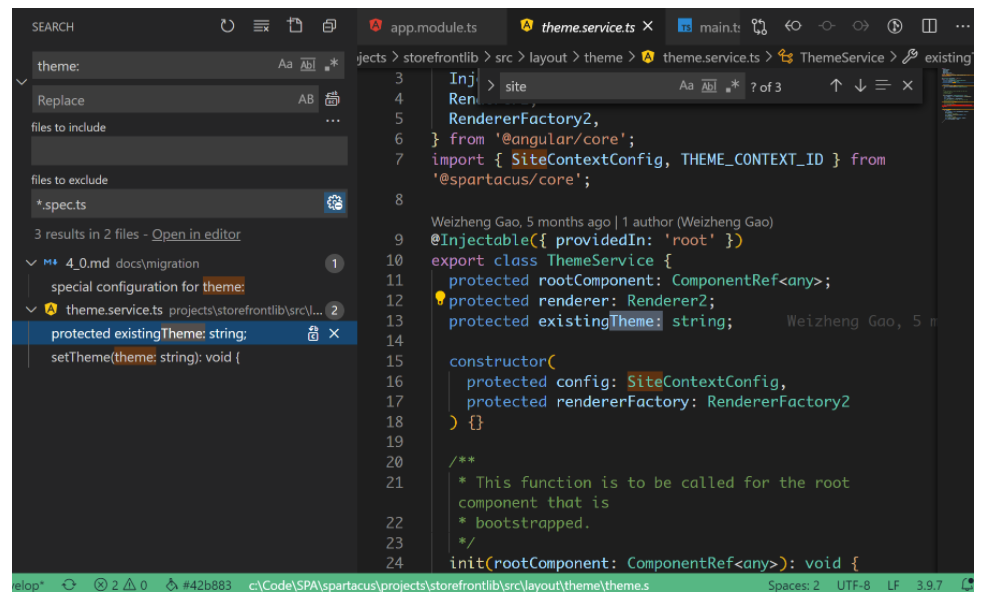Click the Open in editor link
Viewport: 989px width, 611px height.
(196, 234)
